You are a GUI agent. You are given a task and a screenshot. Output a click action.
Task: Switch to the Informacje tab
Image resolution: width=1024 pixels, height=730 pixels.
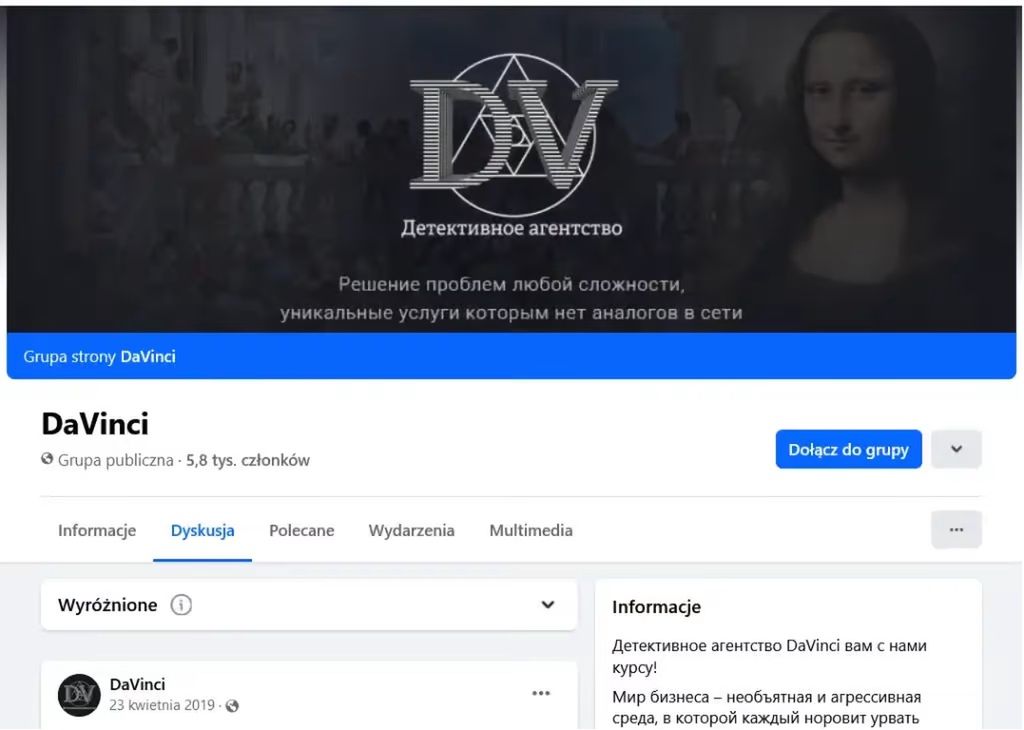tap(97, 530)
